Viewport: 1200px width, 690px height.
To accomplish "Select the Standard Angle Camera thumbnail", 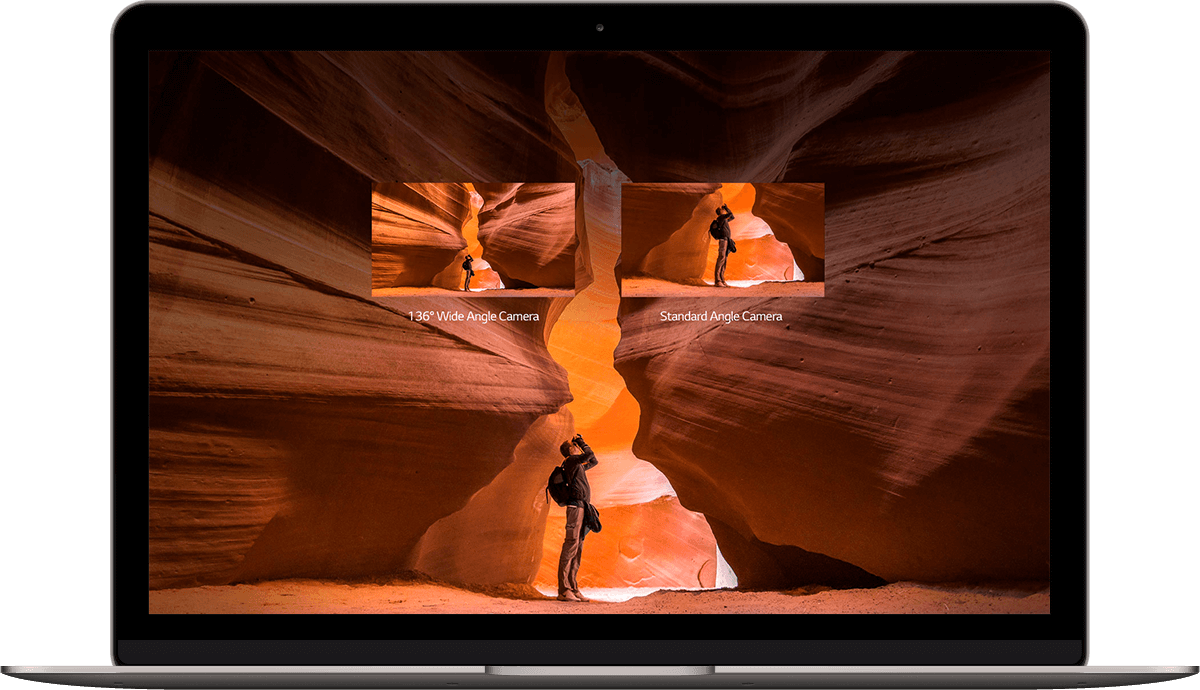I will (722, 239).
